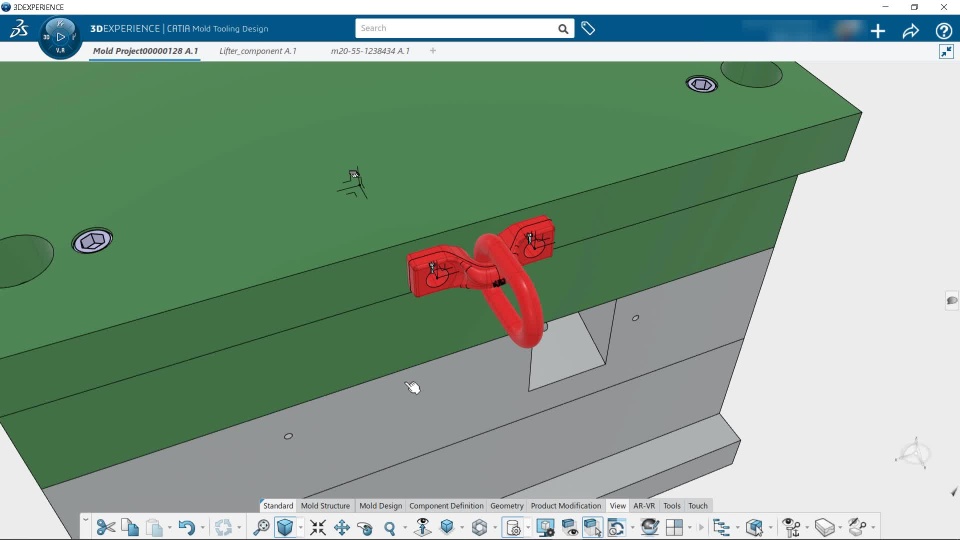Screen dimensions: 960x540
Task: Click the monitor with gear display icon
Action: [x=546, y=527]
